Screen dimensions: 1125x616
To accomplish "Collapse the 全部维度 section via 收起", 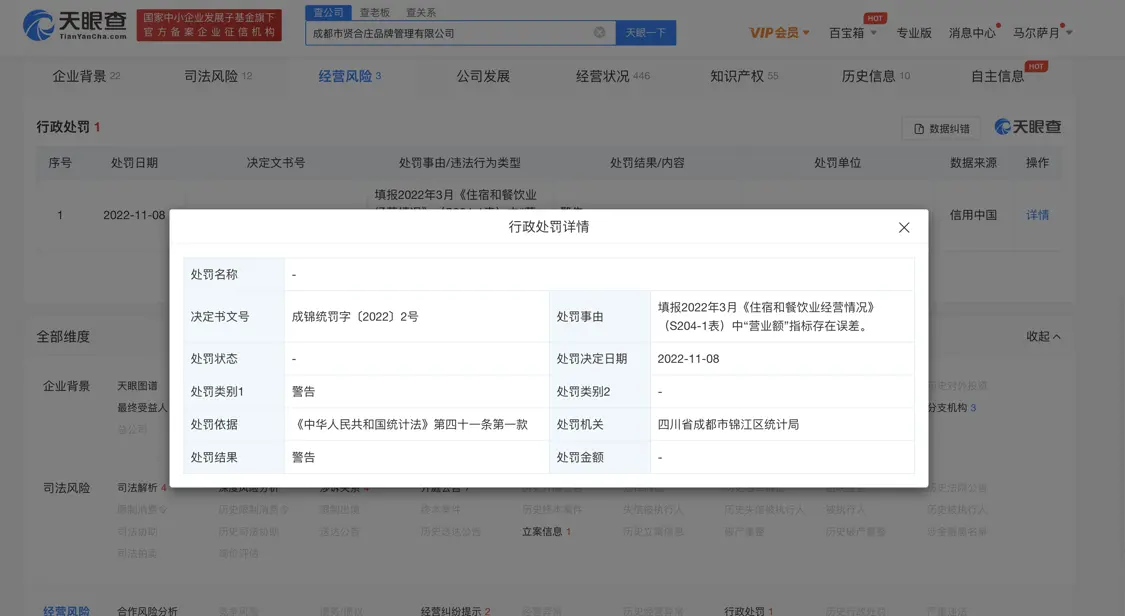I will (1043, 336).
